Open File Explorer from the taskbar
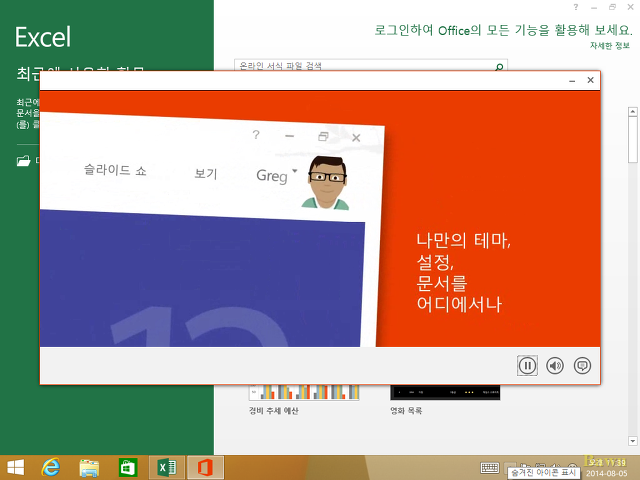The height and width of the screenshot is (480, 640). [x=89, y=468]
